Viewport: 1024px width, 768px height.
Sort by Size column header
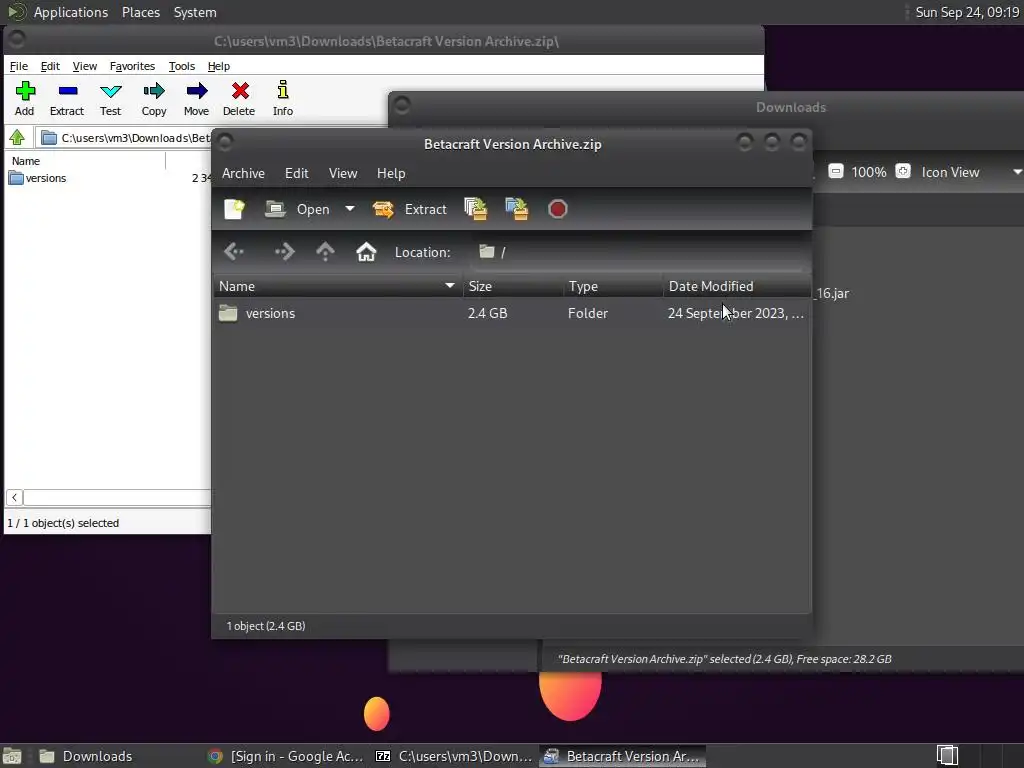tap(513, 286)
